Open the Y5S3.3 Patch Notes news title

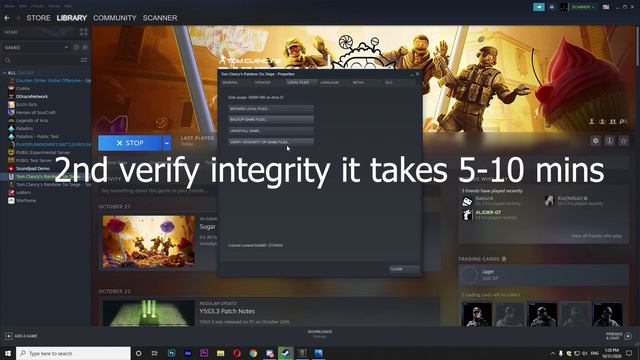(227, 311)
